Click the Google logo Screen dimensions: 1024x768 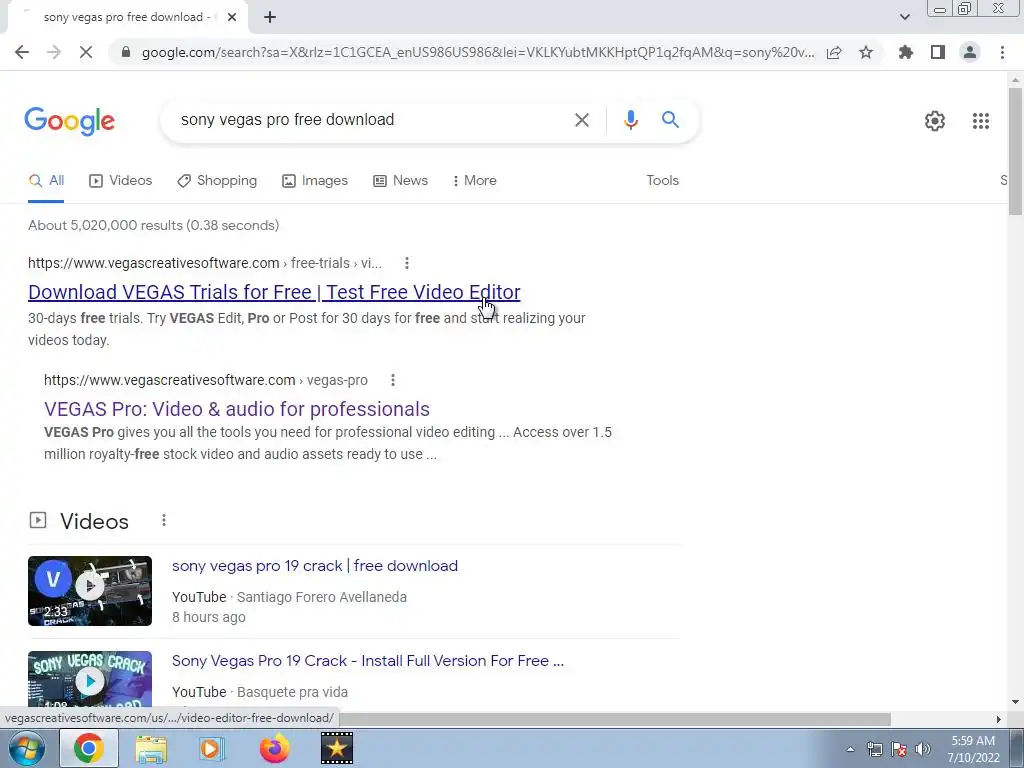click(70, 121)
